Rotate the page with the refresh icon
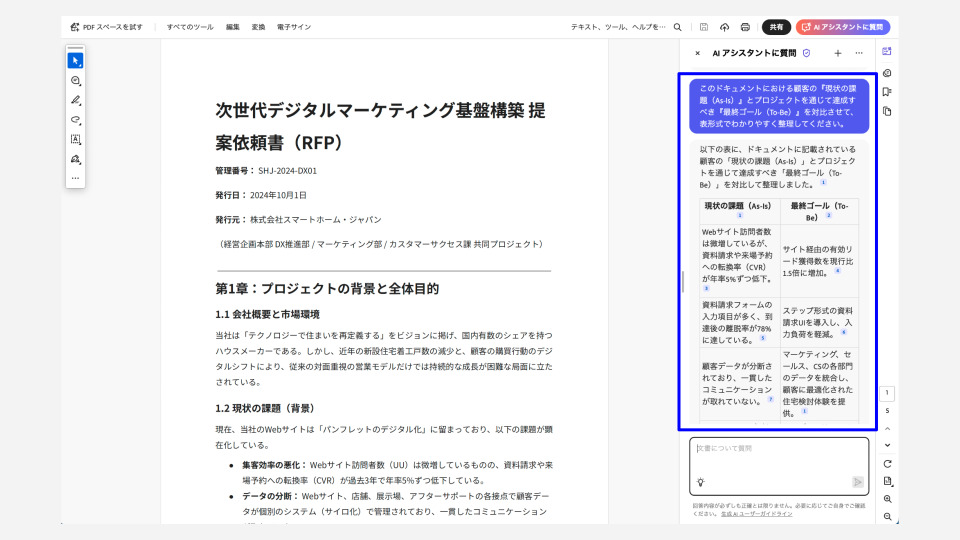Image resolution: width=960 pixels, height=540 pixels. point(887,463)
